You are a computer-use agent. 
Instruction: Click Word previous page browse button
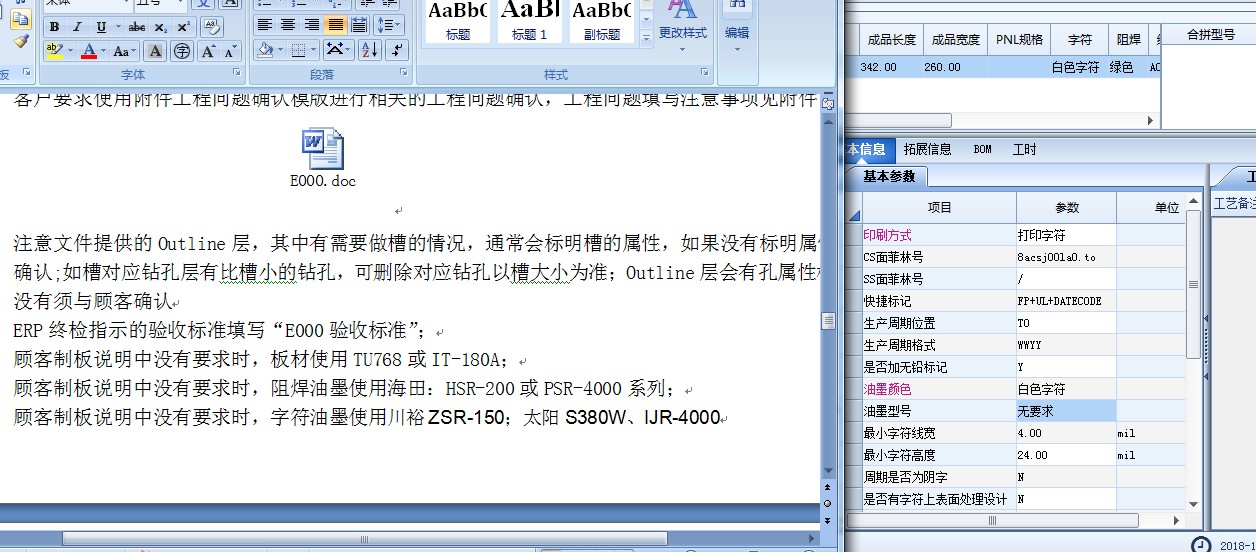coord(828,489)
